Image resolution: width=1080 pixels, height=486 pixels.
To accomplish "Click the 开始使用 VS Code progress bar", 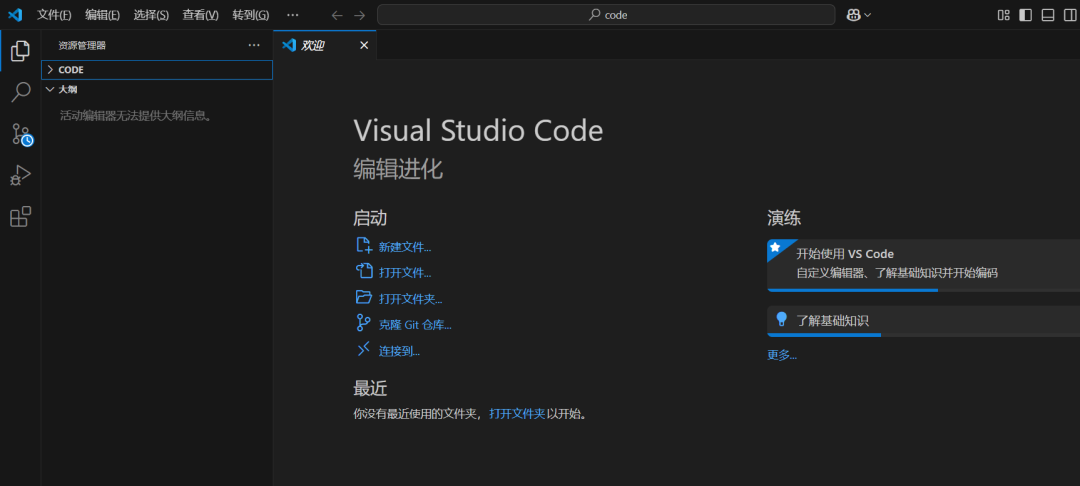I will pyautogui.click(x=924, y=290).
